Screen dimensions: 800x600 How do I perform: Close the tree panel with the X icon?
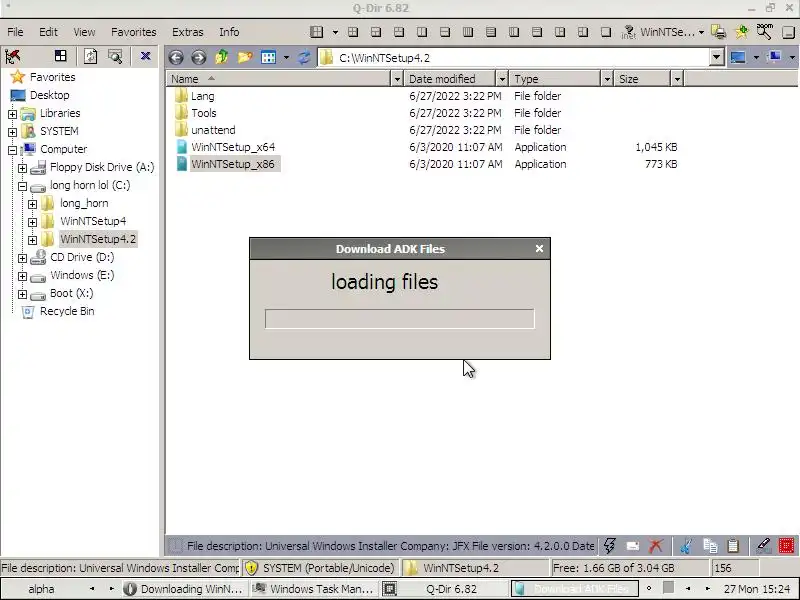(145, 56)
